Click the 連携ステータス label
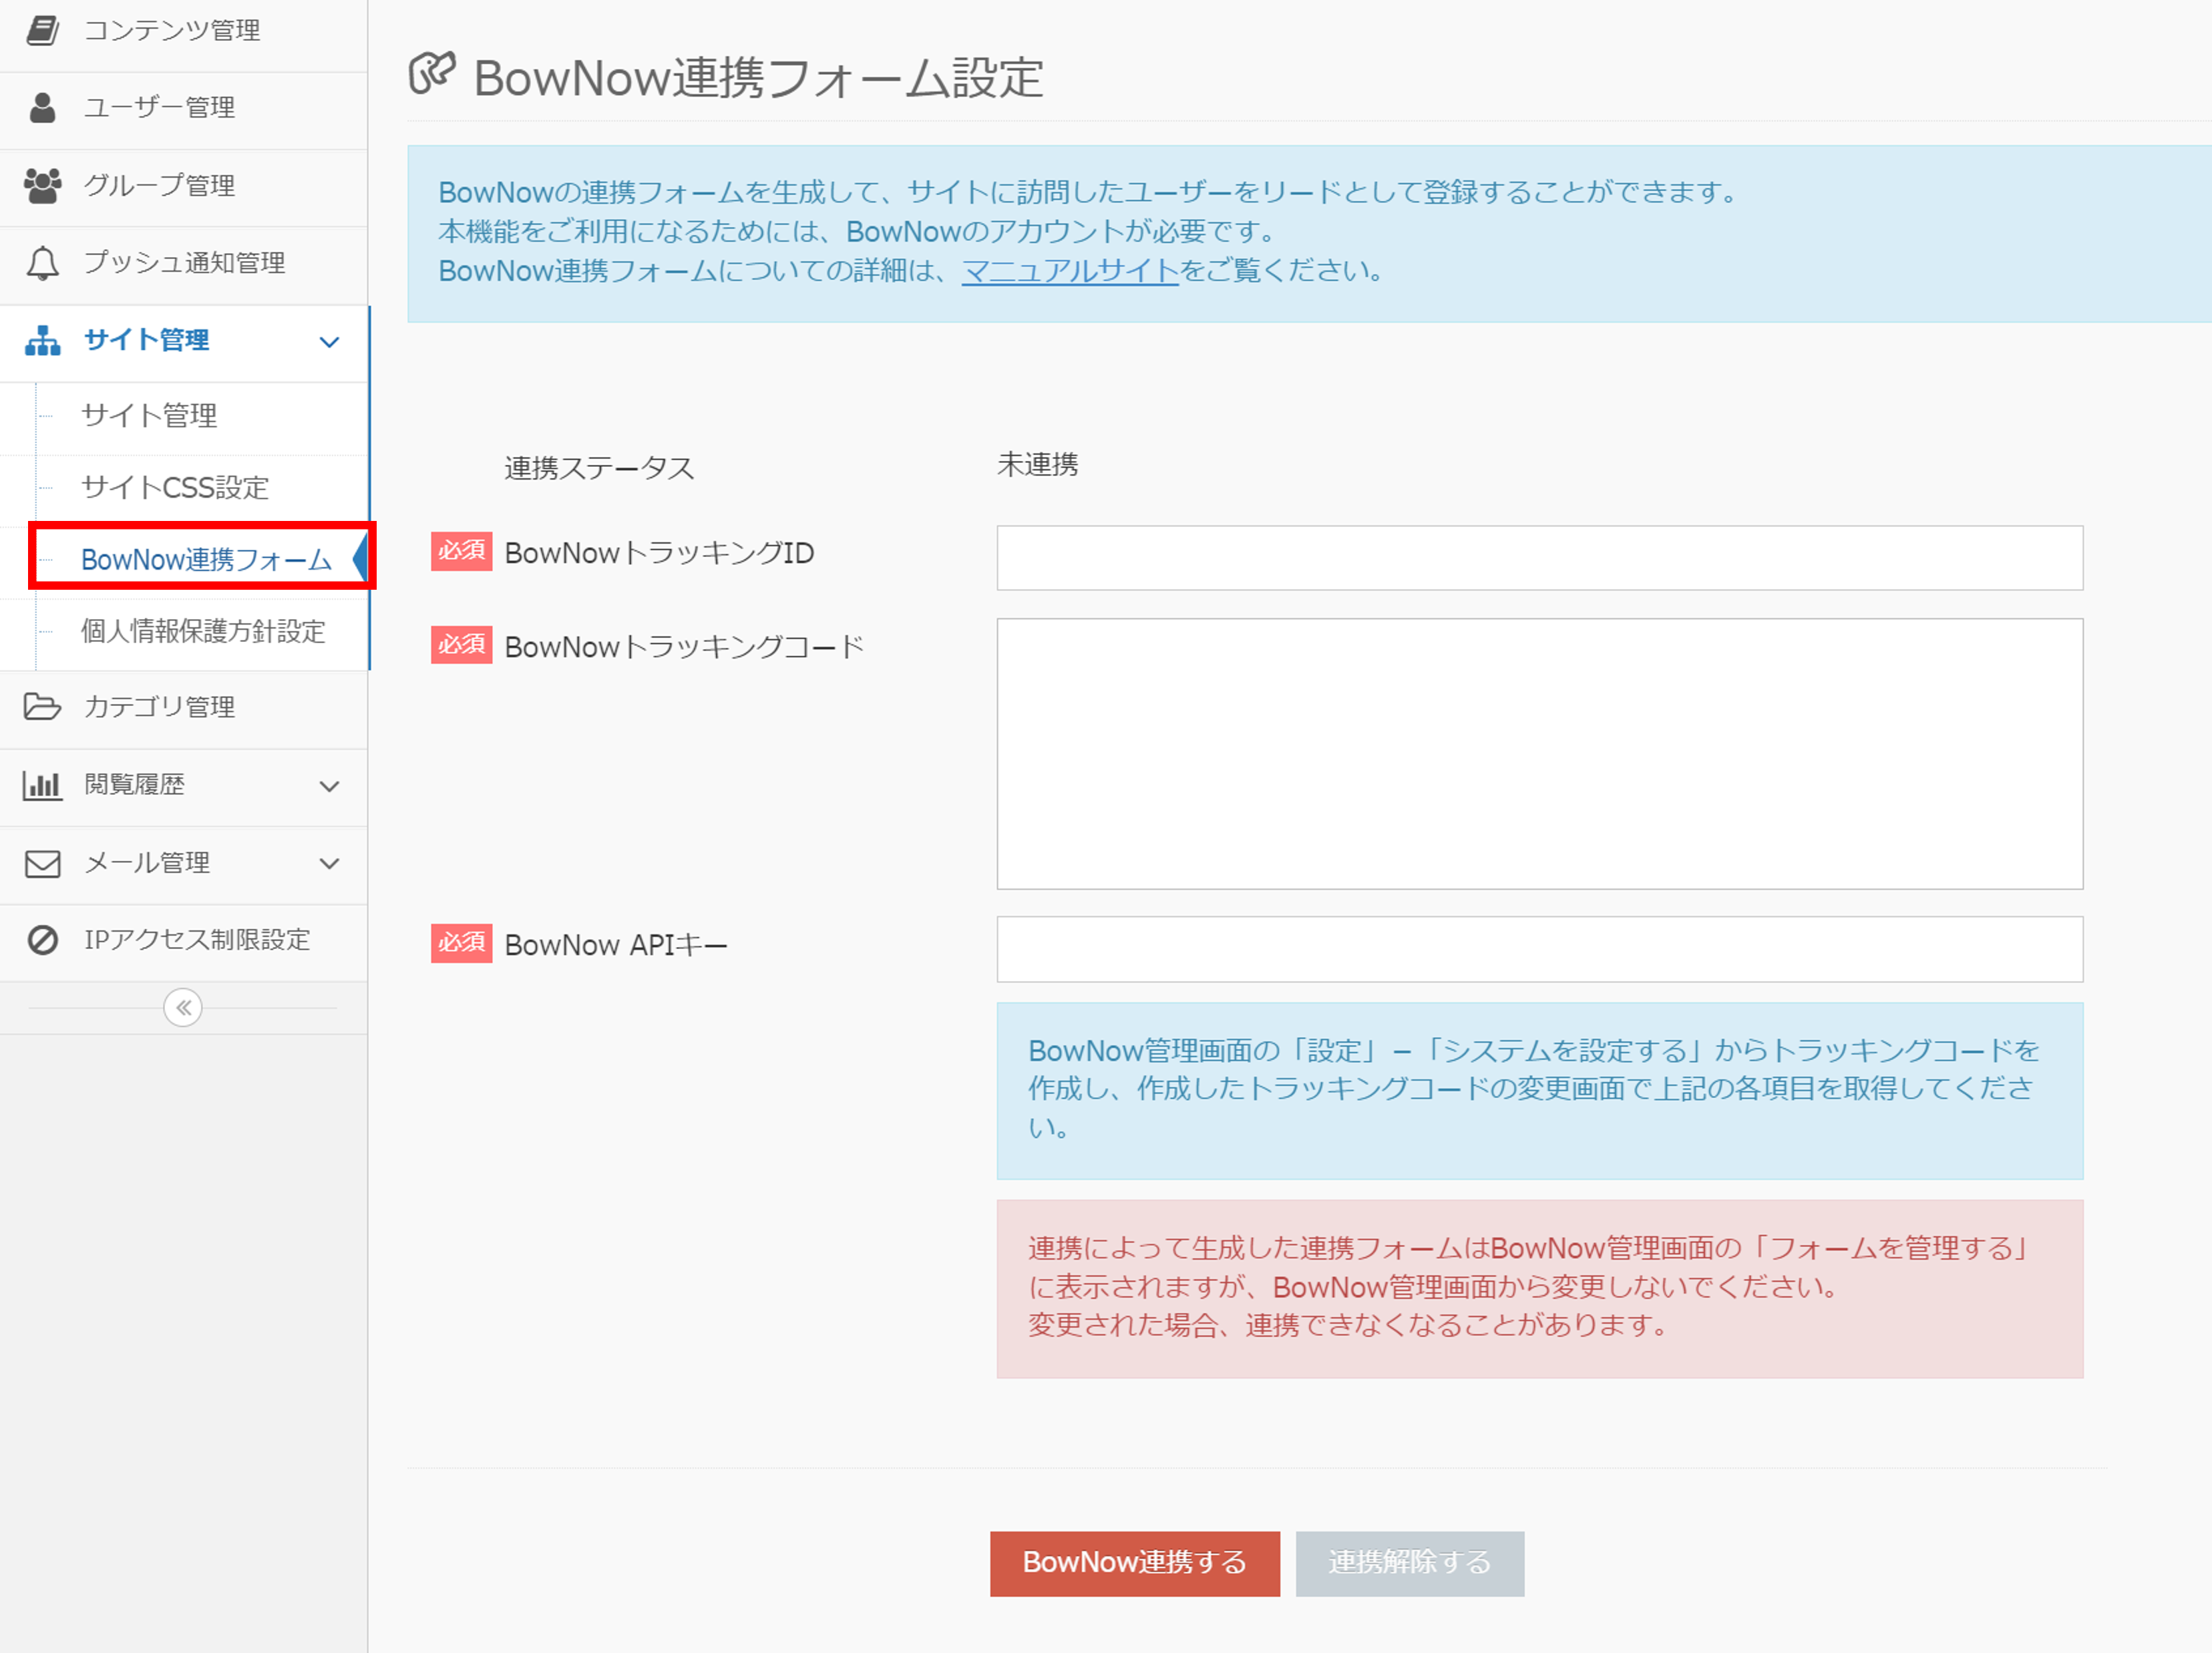 tap(599, 468)
